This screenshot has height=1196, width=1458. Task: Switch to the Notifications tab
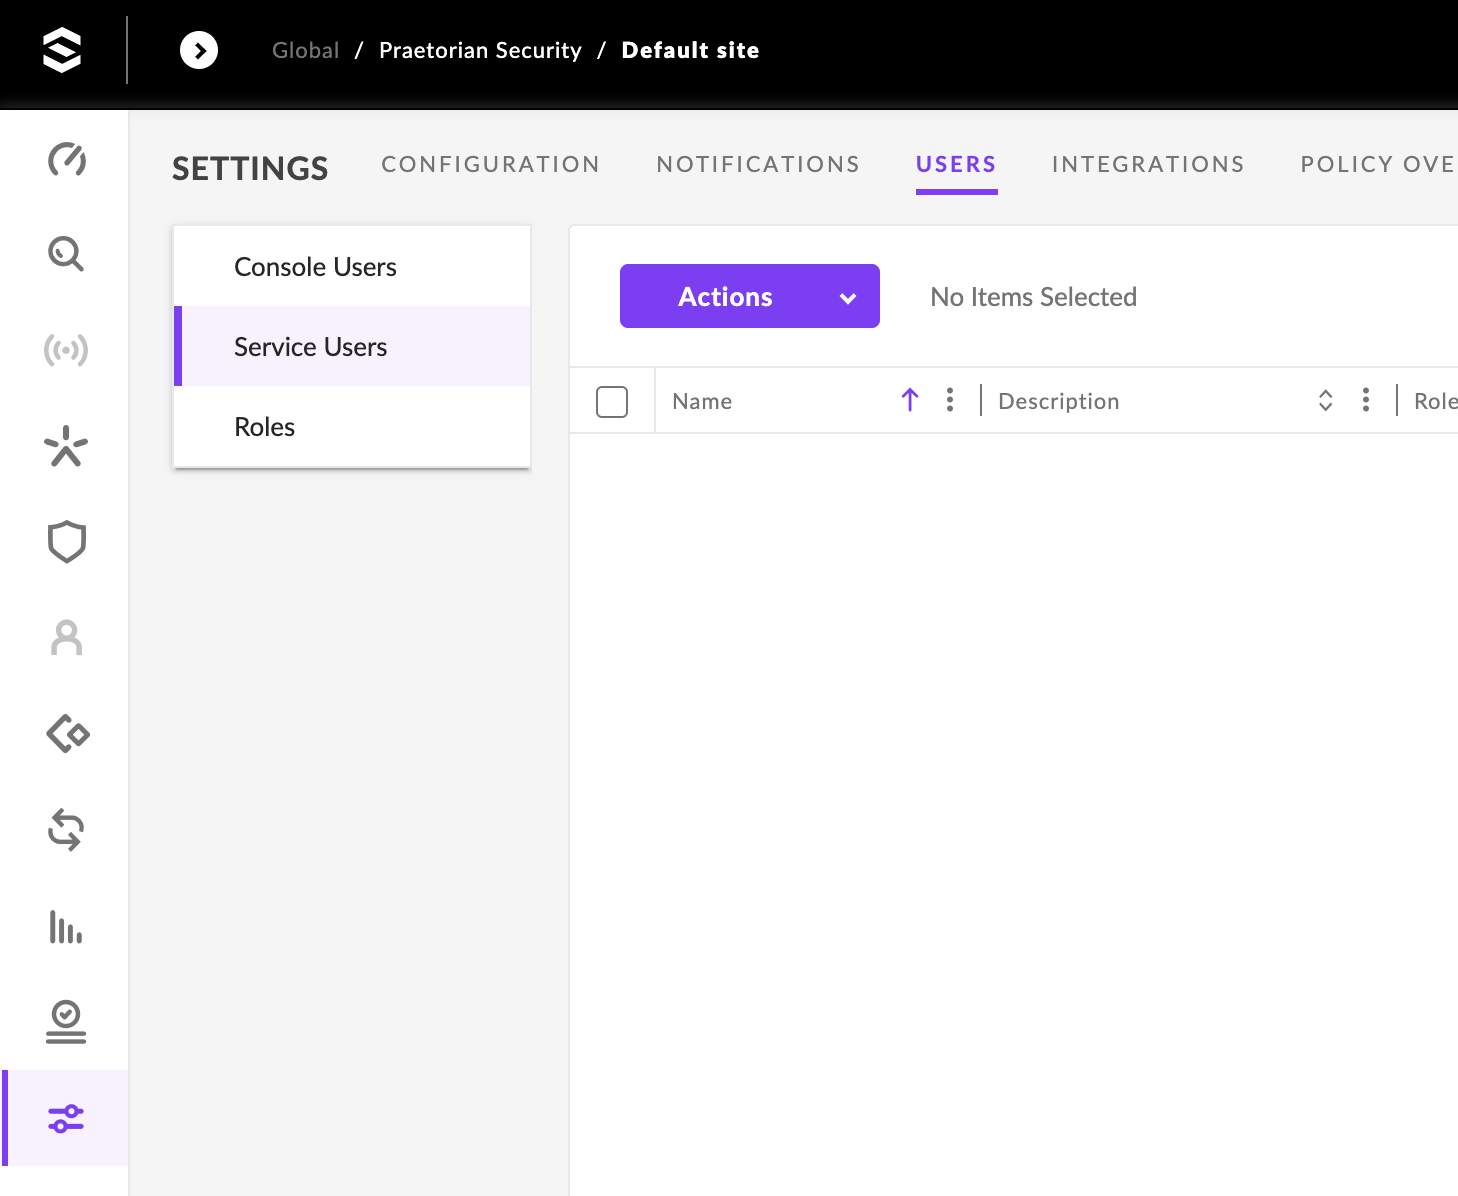pyautogui.click(x=758, y=164)
